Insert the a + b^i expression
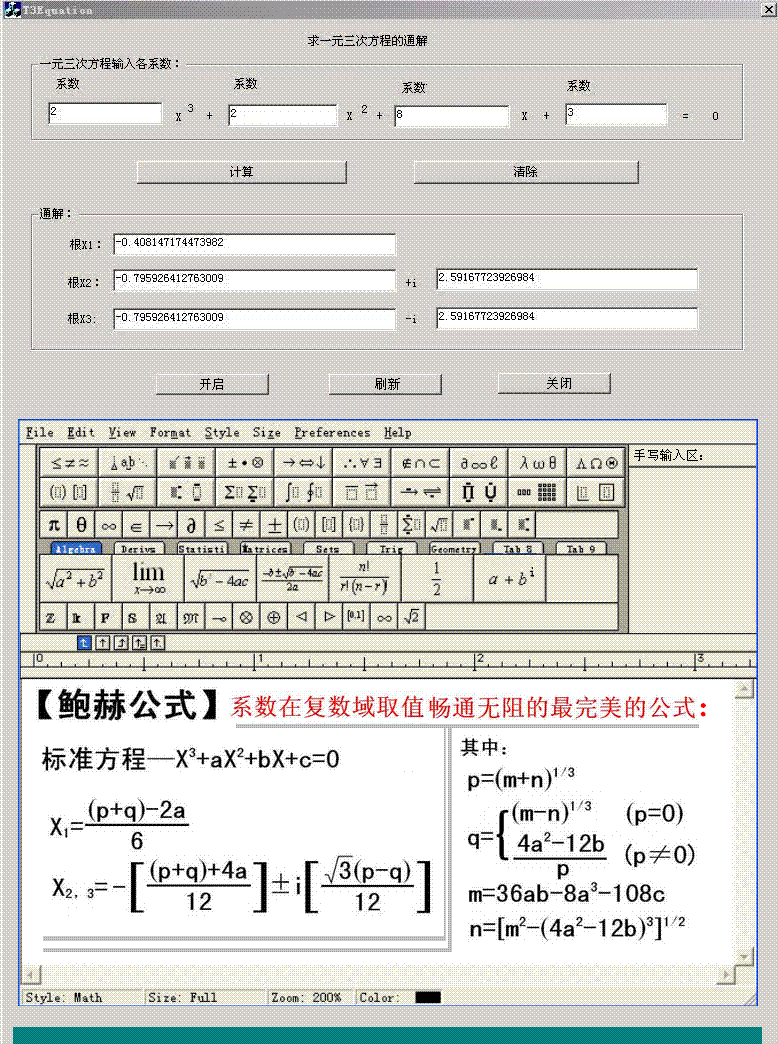This screenshot has width=778, height=1044. coord(510,579)
